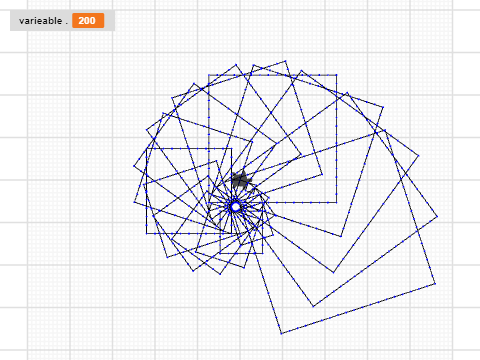Click the highest corner of the spiral drawing
This screenshot has height=360, width=480.
(x=285, y=61)
